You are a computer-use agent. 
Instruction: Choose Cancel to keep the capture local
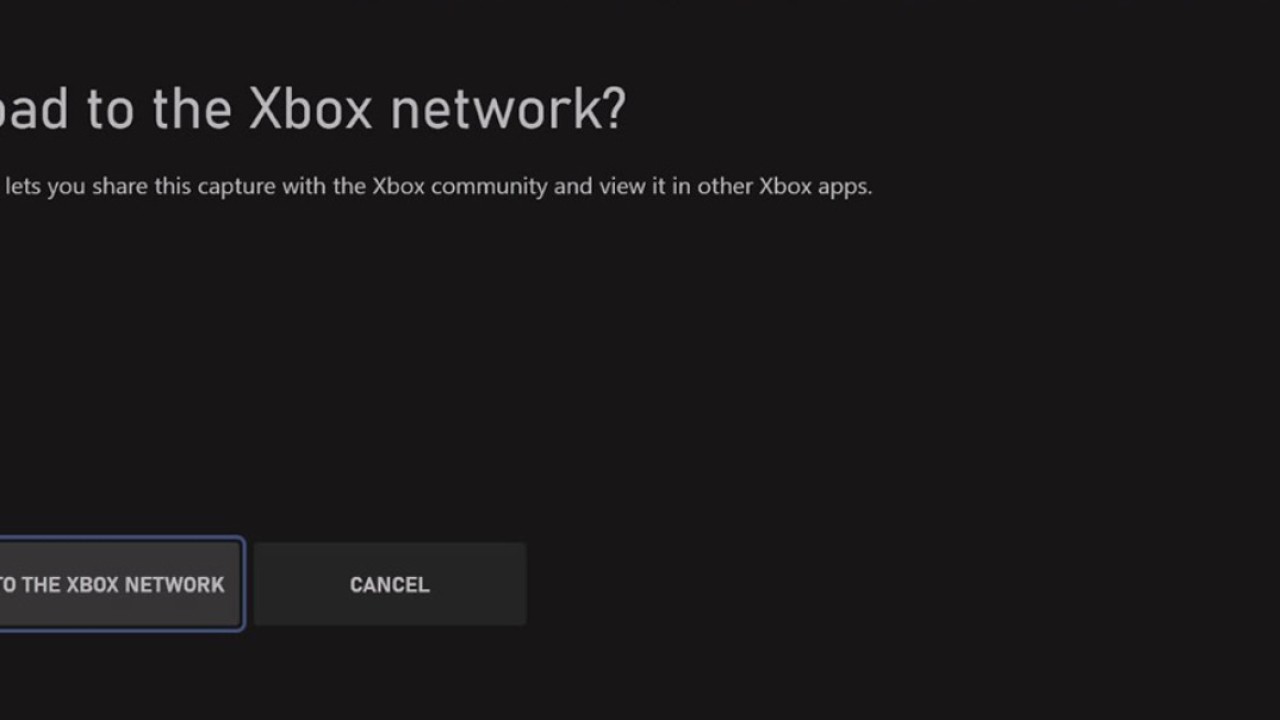tap(389, 585)
